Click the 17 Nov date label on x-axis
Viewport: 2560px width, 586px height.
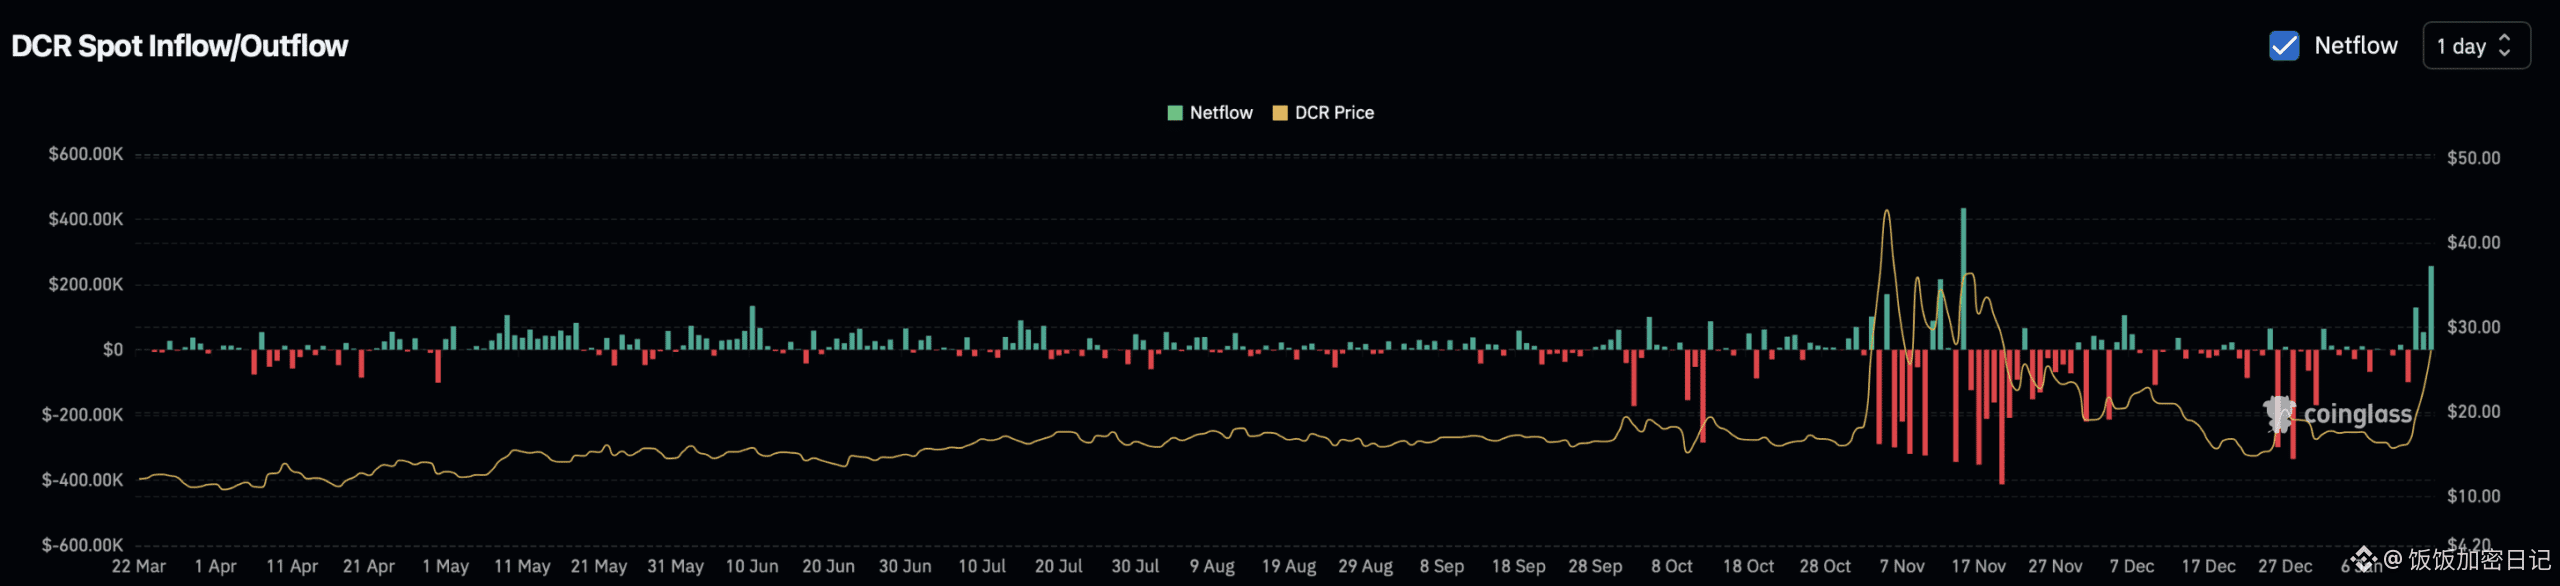click(x=1978, y=566)
